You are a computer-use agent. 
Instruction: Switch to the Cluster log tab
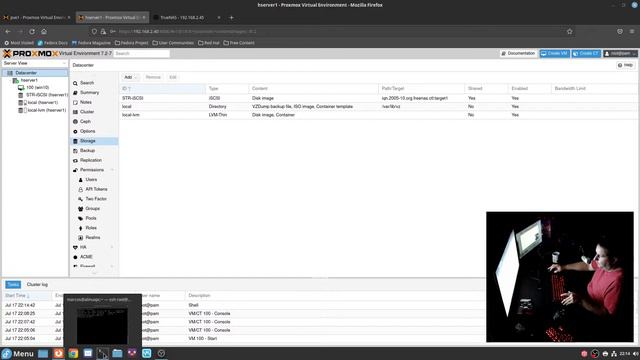(37, 284)
